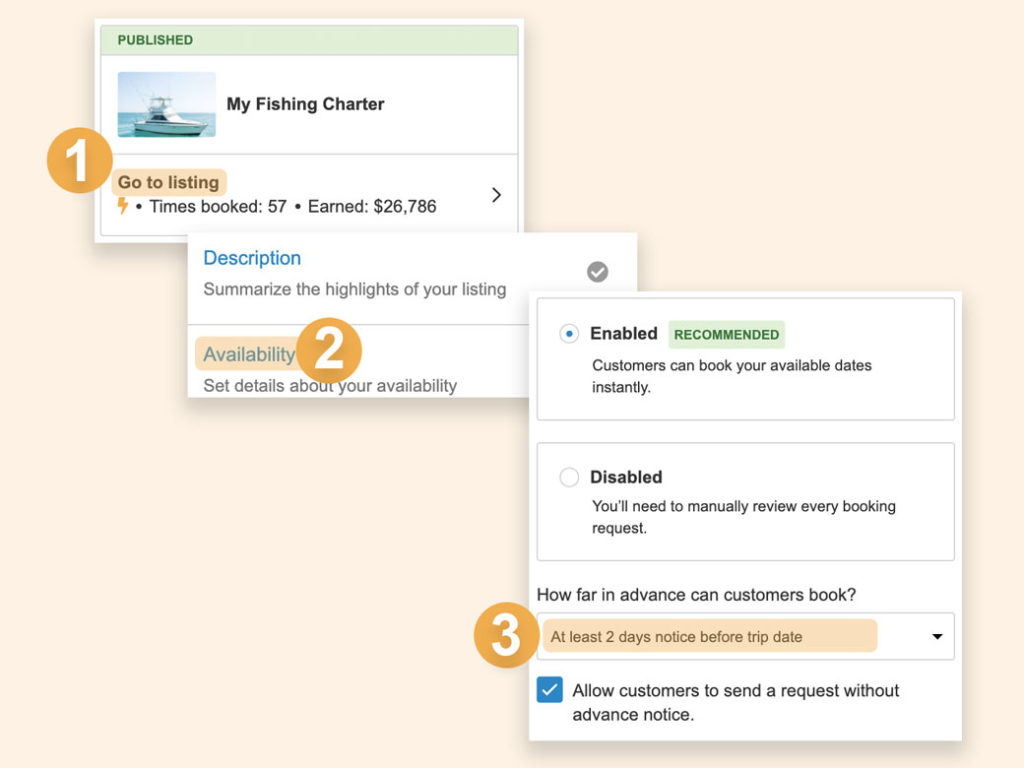Open the Description section
Screen dimensions: 1024x768
[252, 258]
